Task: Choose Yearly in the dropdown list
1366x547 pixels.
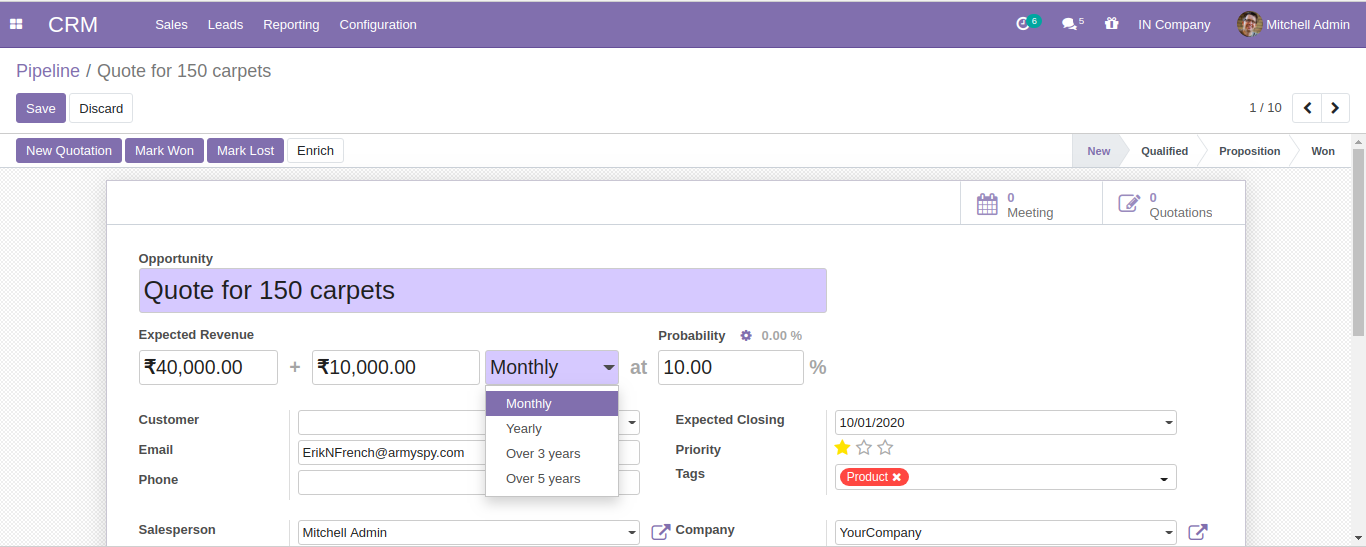Action: [552, 429]
